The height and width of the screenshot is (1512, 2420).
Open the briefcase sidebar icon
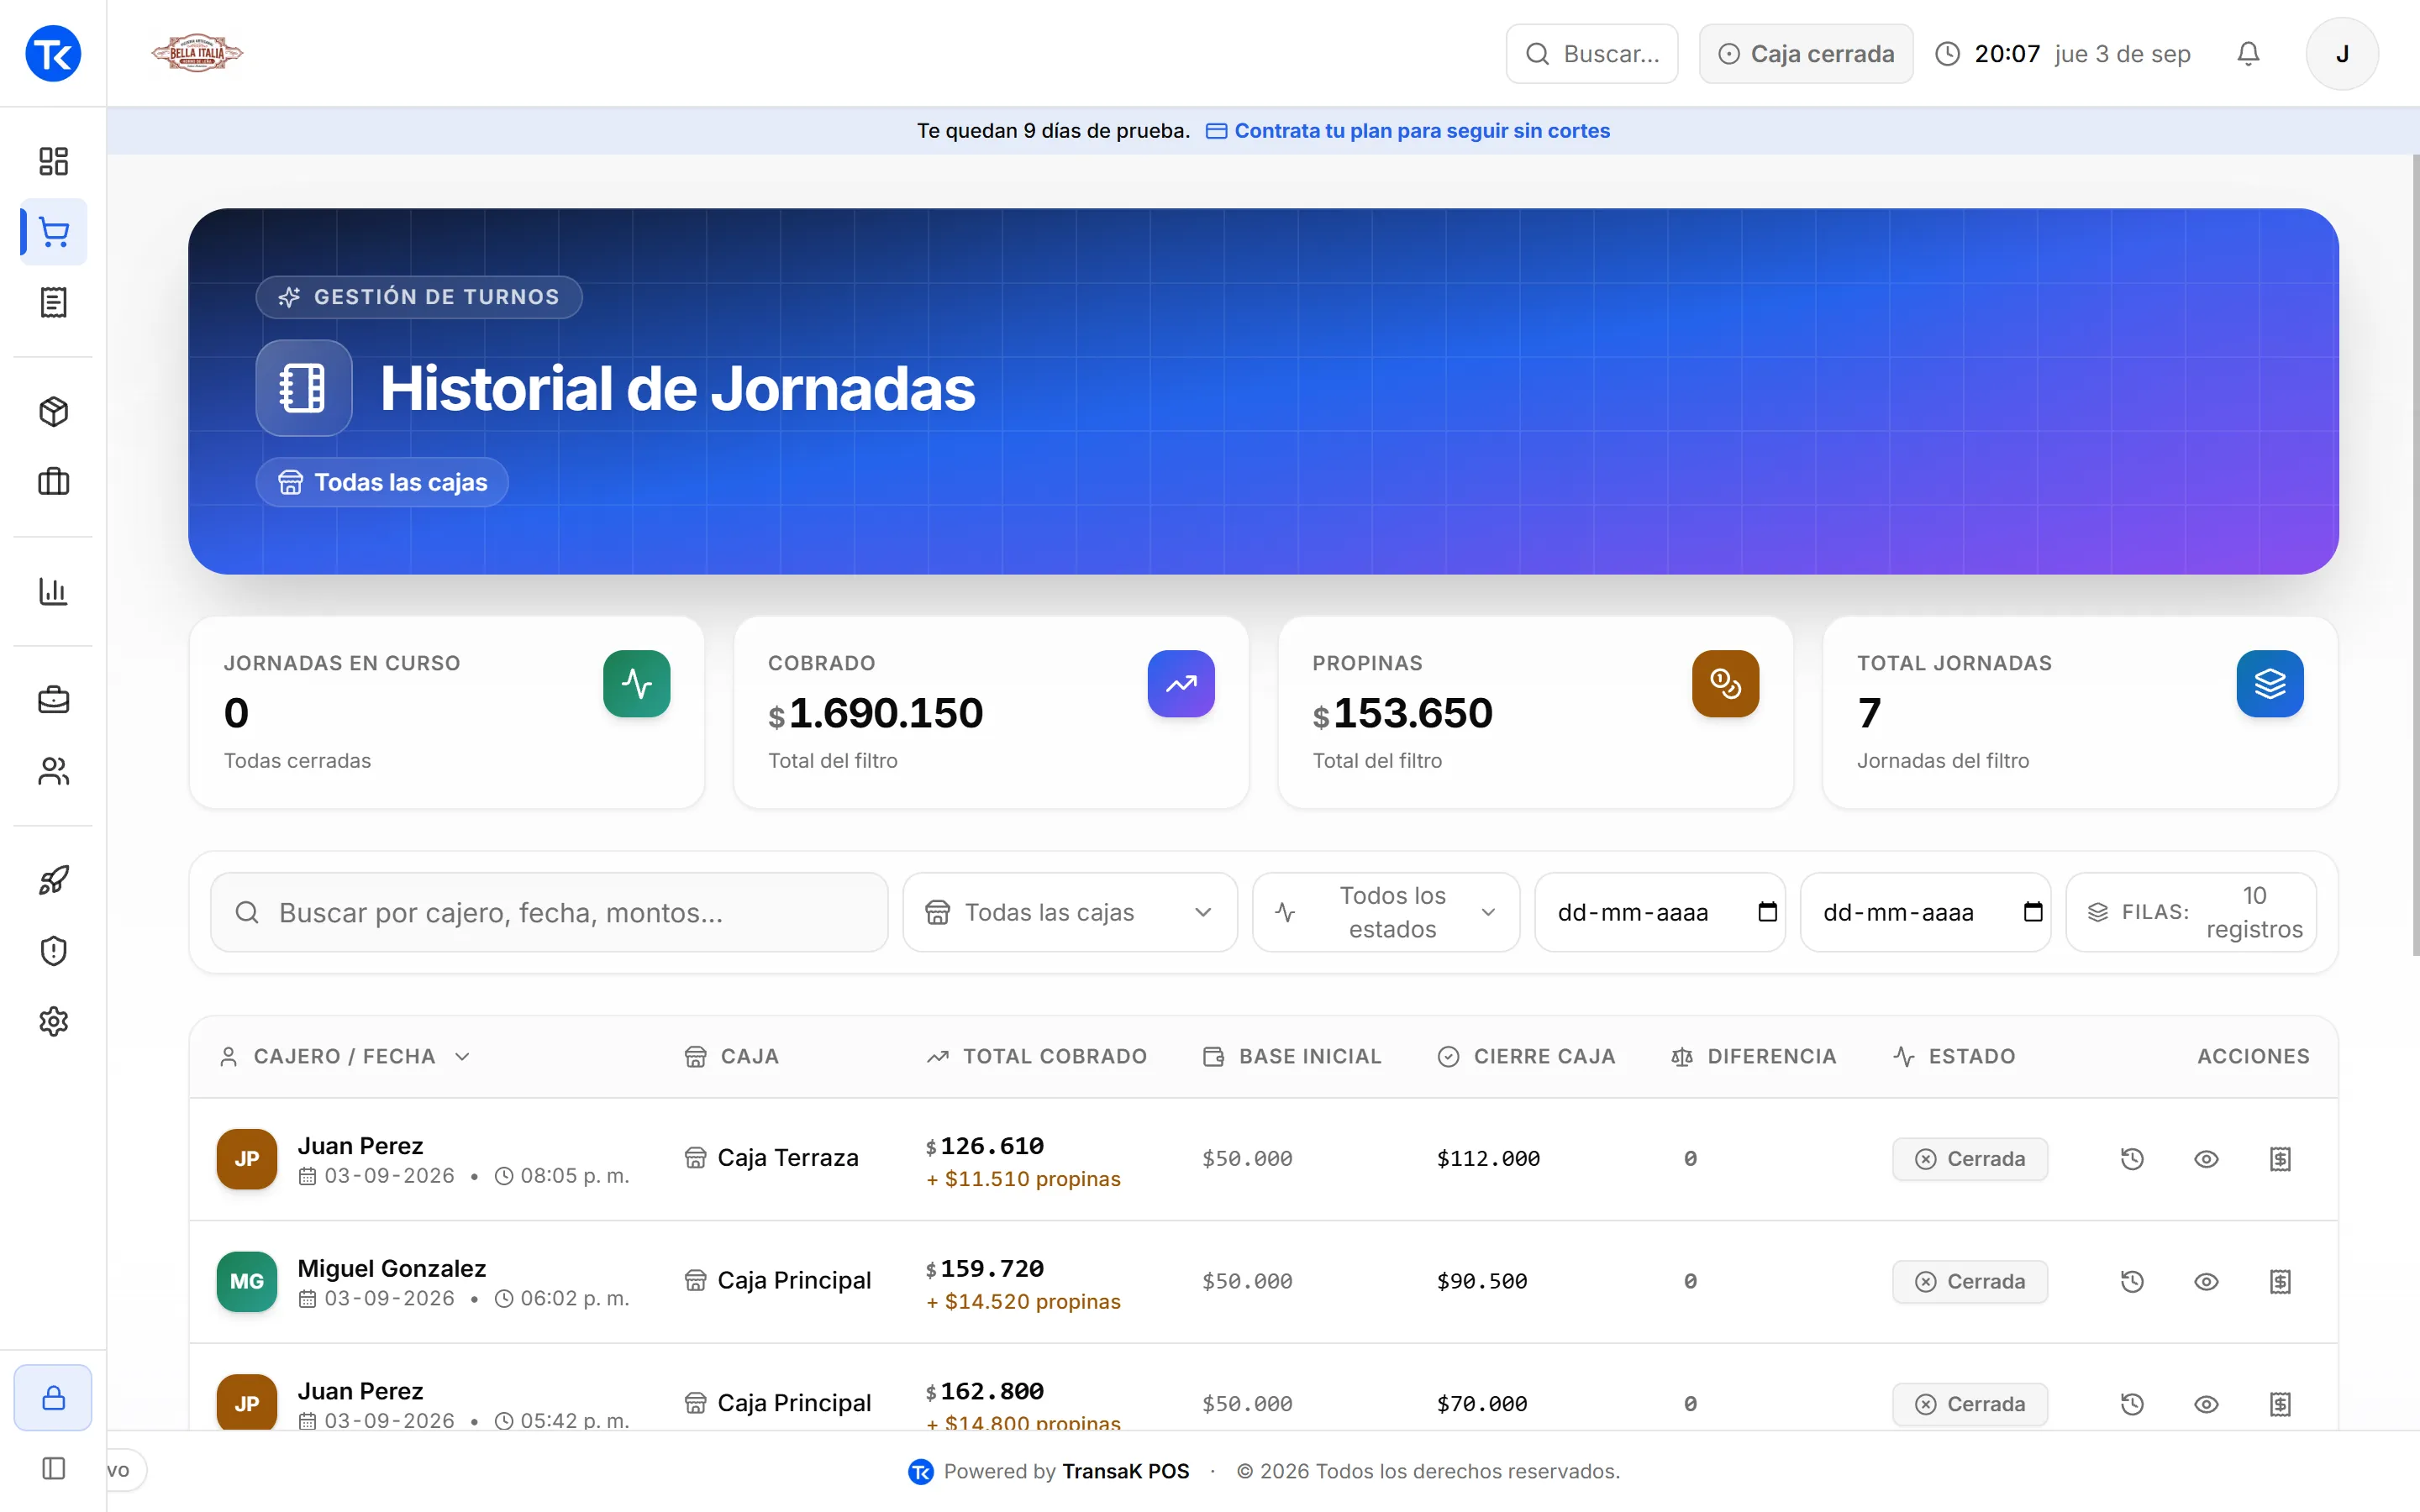(x=53, y=700)
